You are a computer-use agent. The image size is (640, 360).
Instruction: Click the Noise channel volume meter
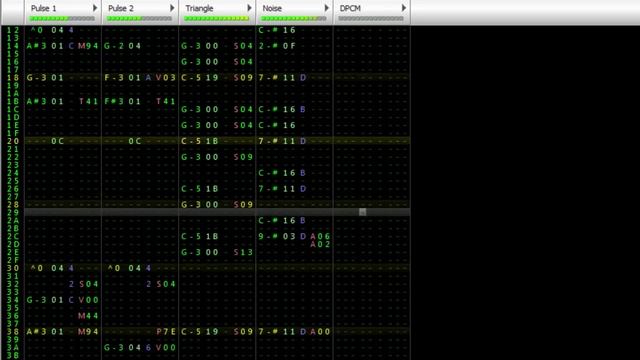tap(293, 18)
